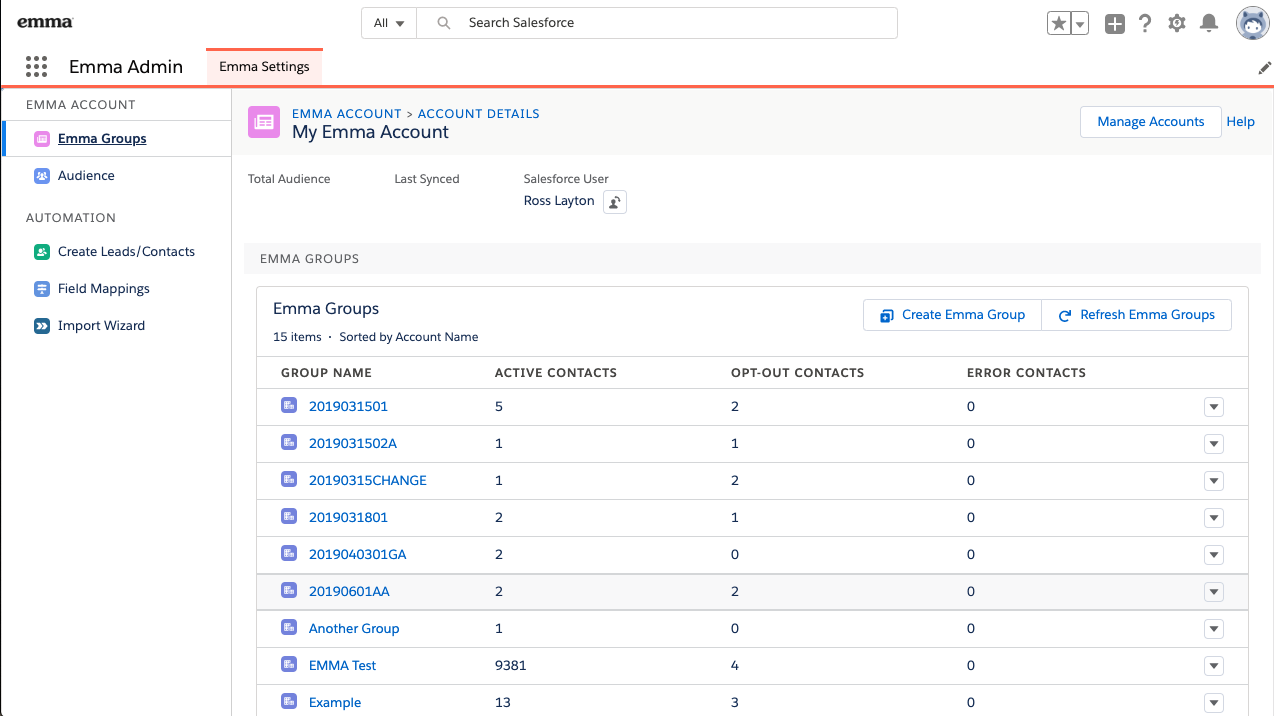Click the Favorites star icon
Screen dimensions: 1274x716
click(x=1059, y=23)
